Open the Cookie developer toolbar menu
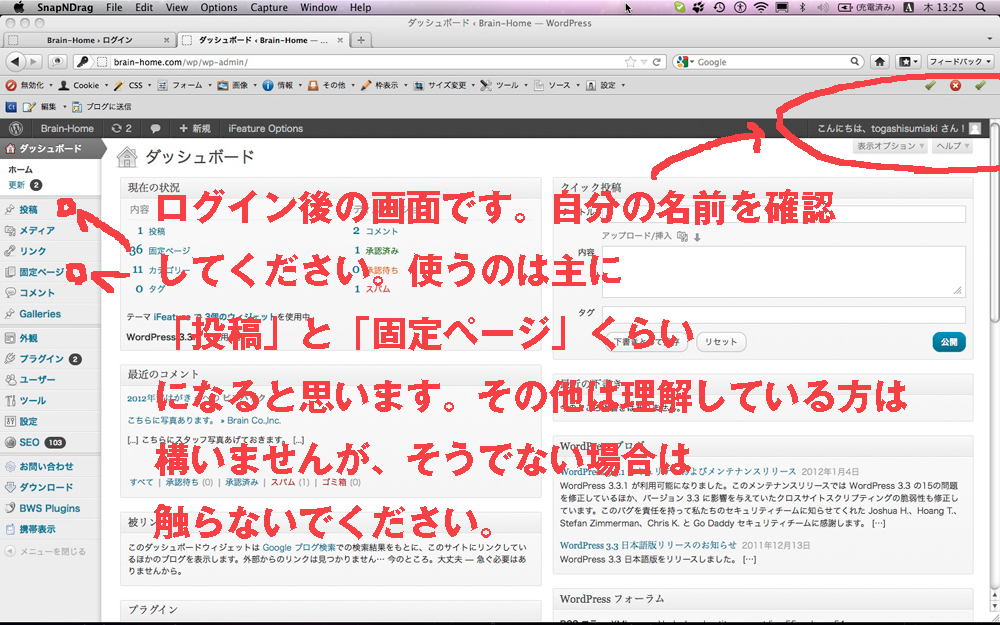1000x625 pixels. [x=83, y=85]
